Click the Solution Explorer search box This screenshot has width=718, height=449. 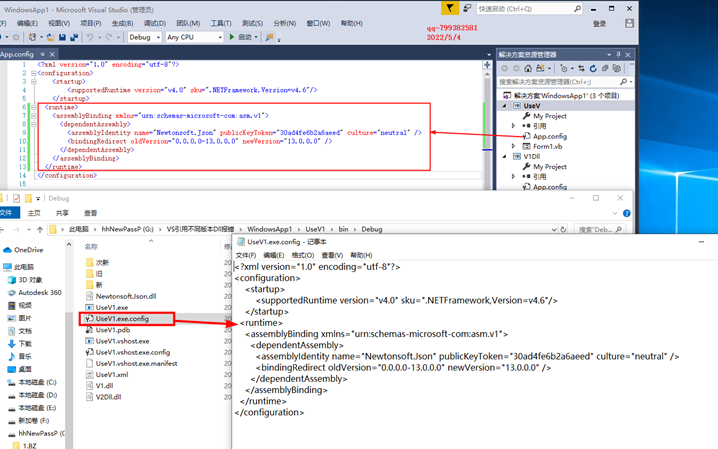[x=566, y=81]
